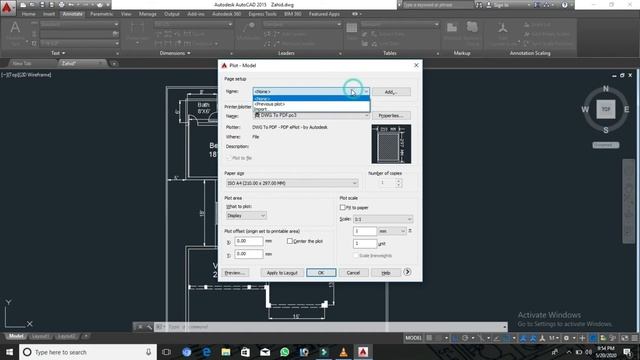The width and height of the screenshot is (640, 360).
Task: Expand the Text panel in ribbon
Action: [58, 53]
